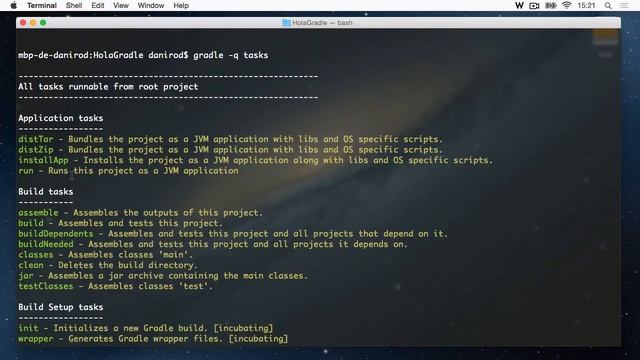The image size is (640, 360).
Task: Open the Edit menu
Action: click(x=98, y=5)
